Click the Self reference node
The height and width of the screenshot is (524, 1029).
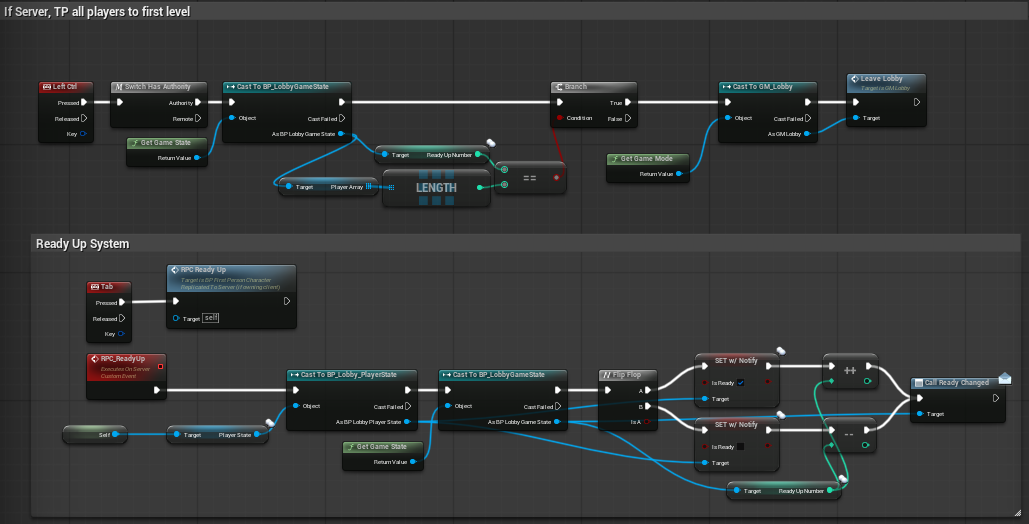tap(94, 435)
